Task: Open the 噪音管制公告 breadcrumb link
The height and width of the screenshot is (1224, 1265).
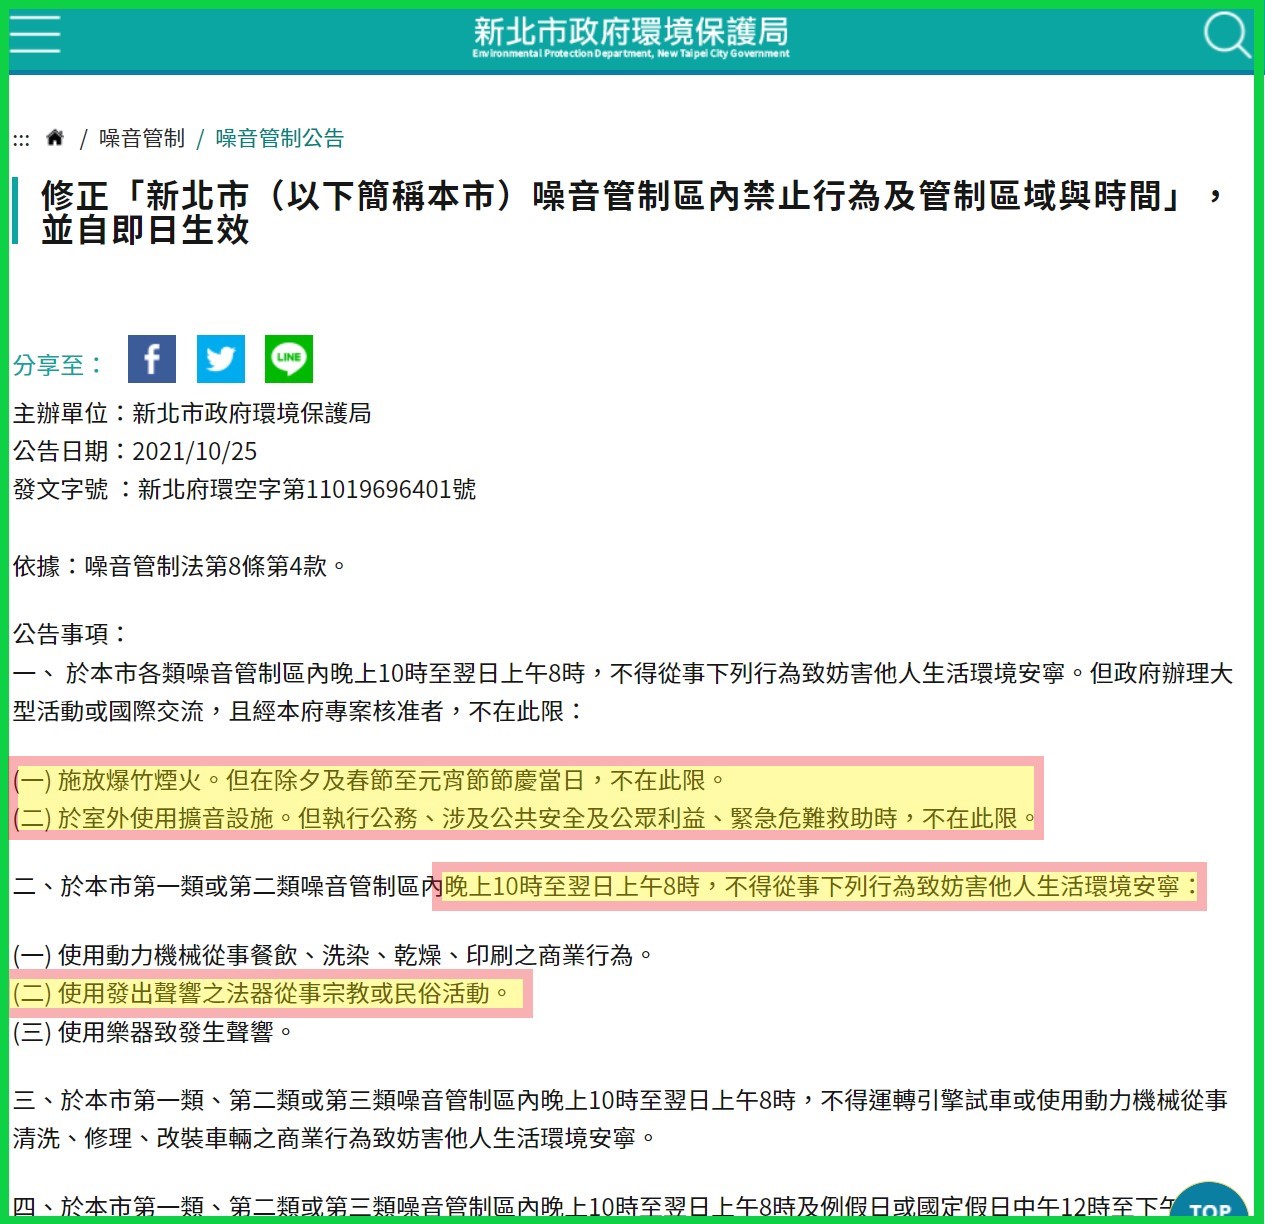Action: pos(280,138)
